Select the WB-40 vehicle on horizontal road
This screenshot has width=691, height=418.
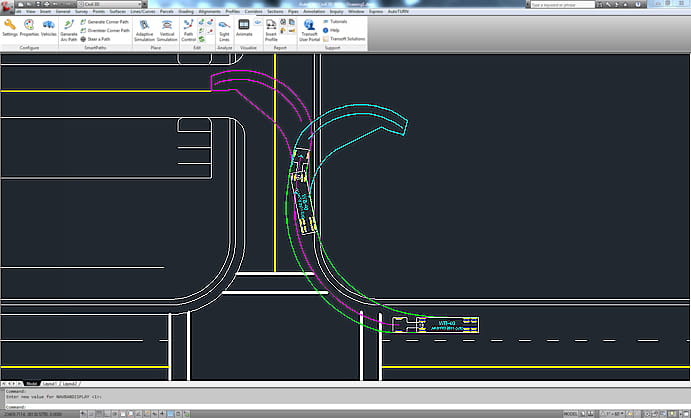coord(435,325)
